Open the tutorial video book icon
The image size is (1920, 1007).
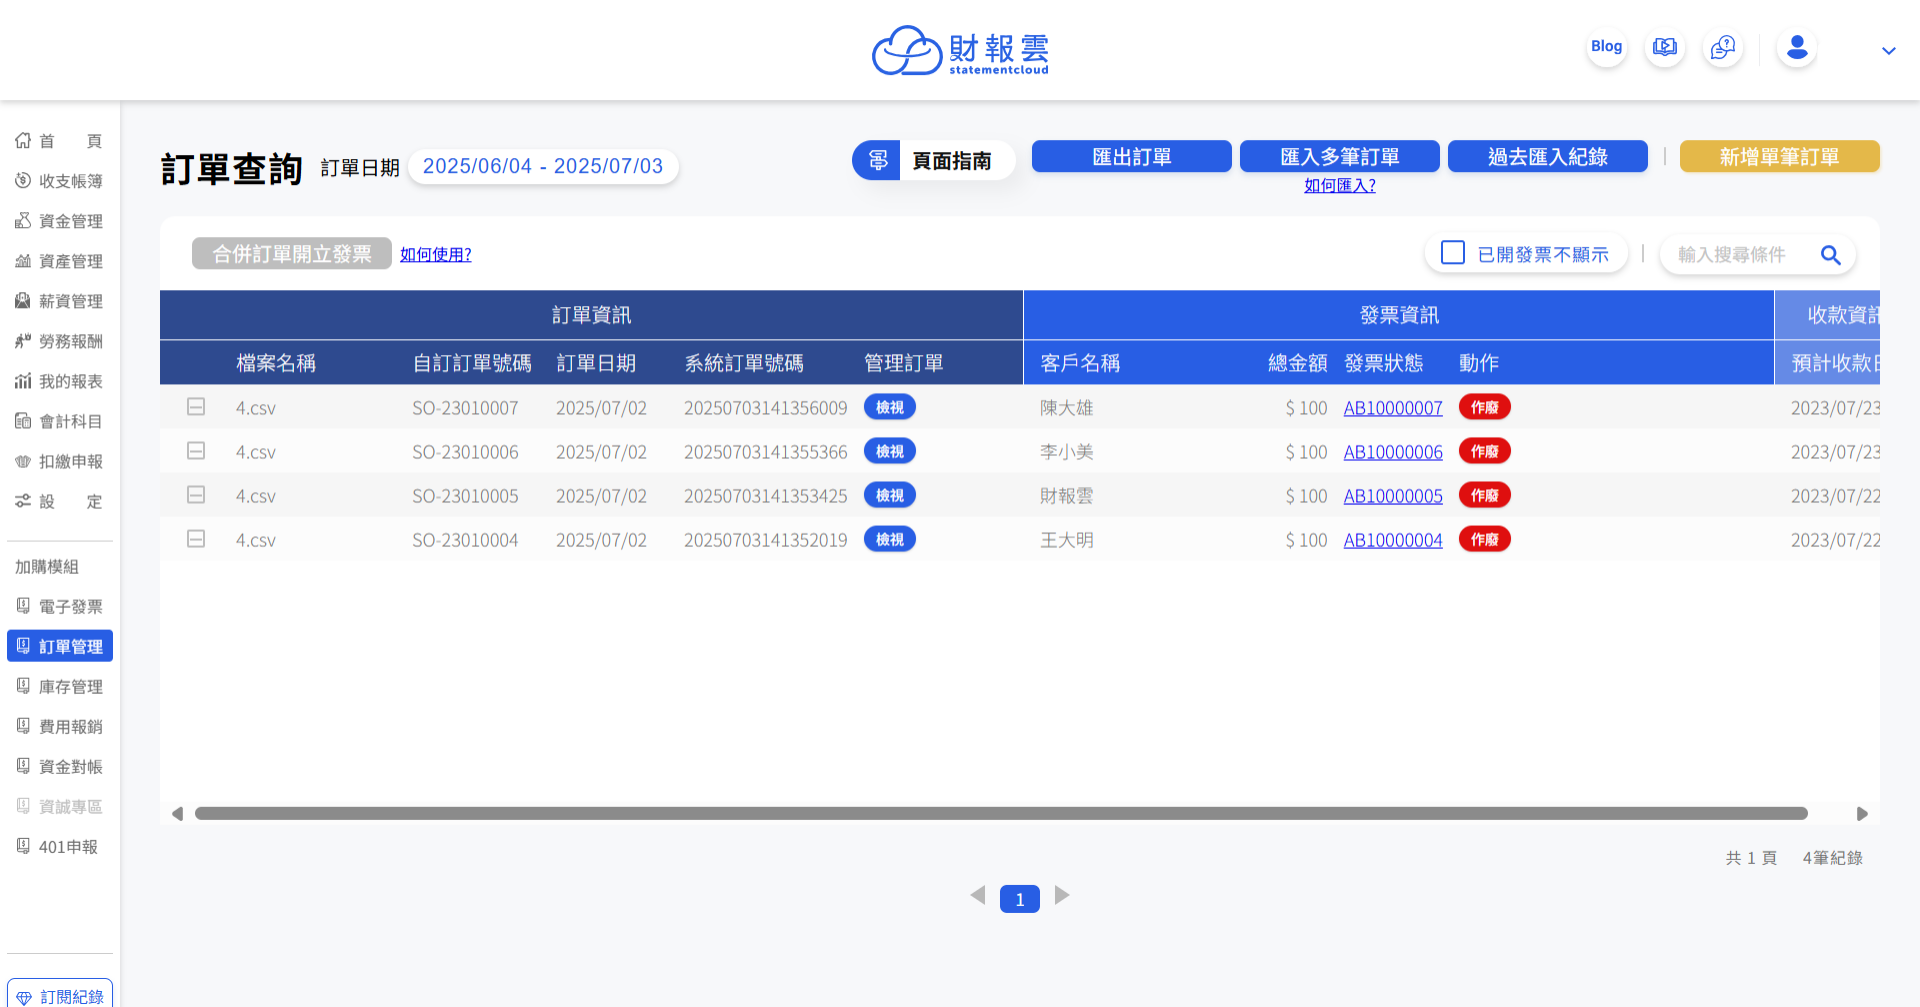[x=1664, y=47]
